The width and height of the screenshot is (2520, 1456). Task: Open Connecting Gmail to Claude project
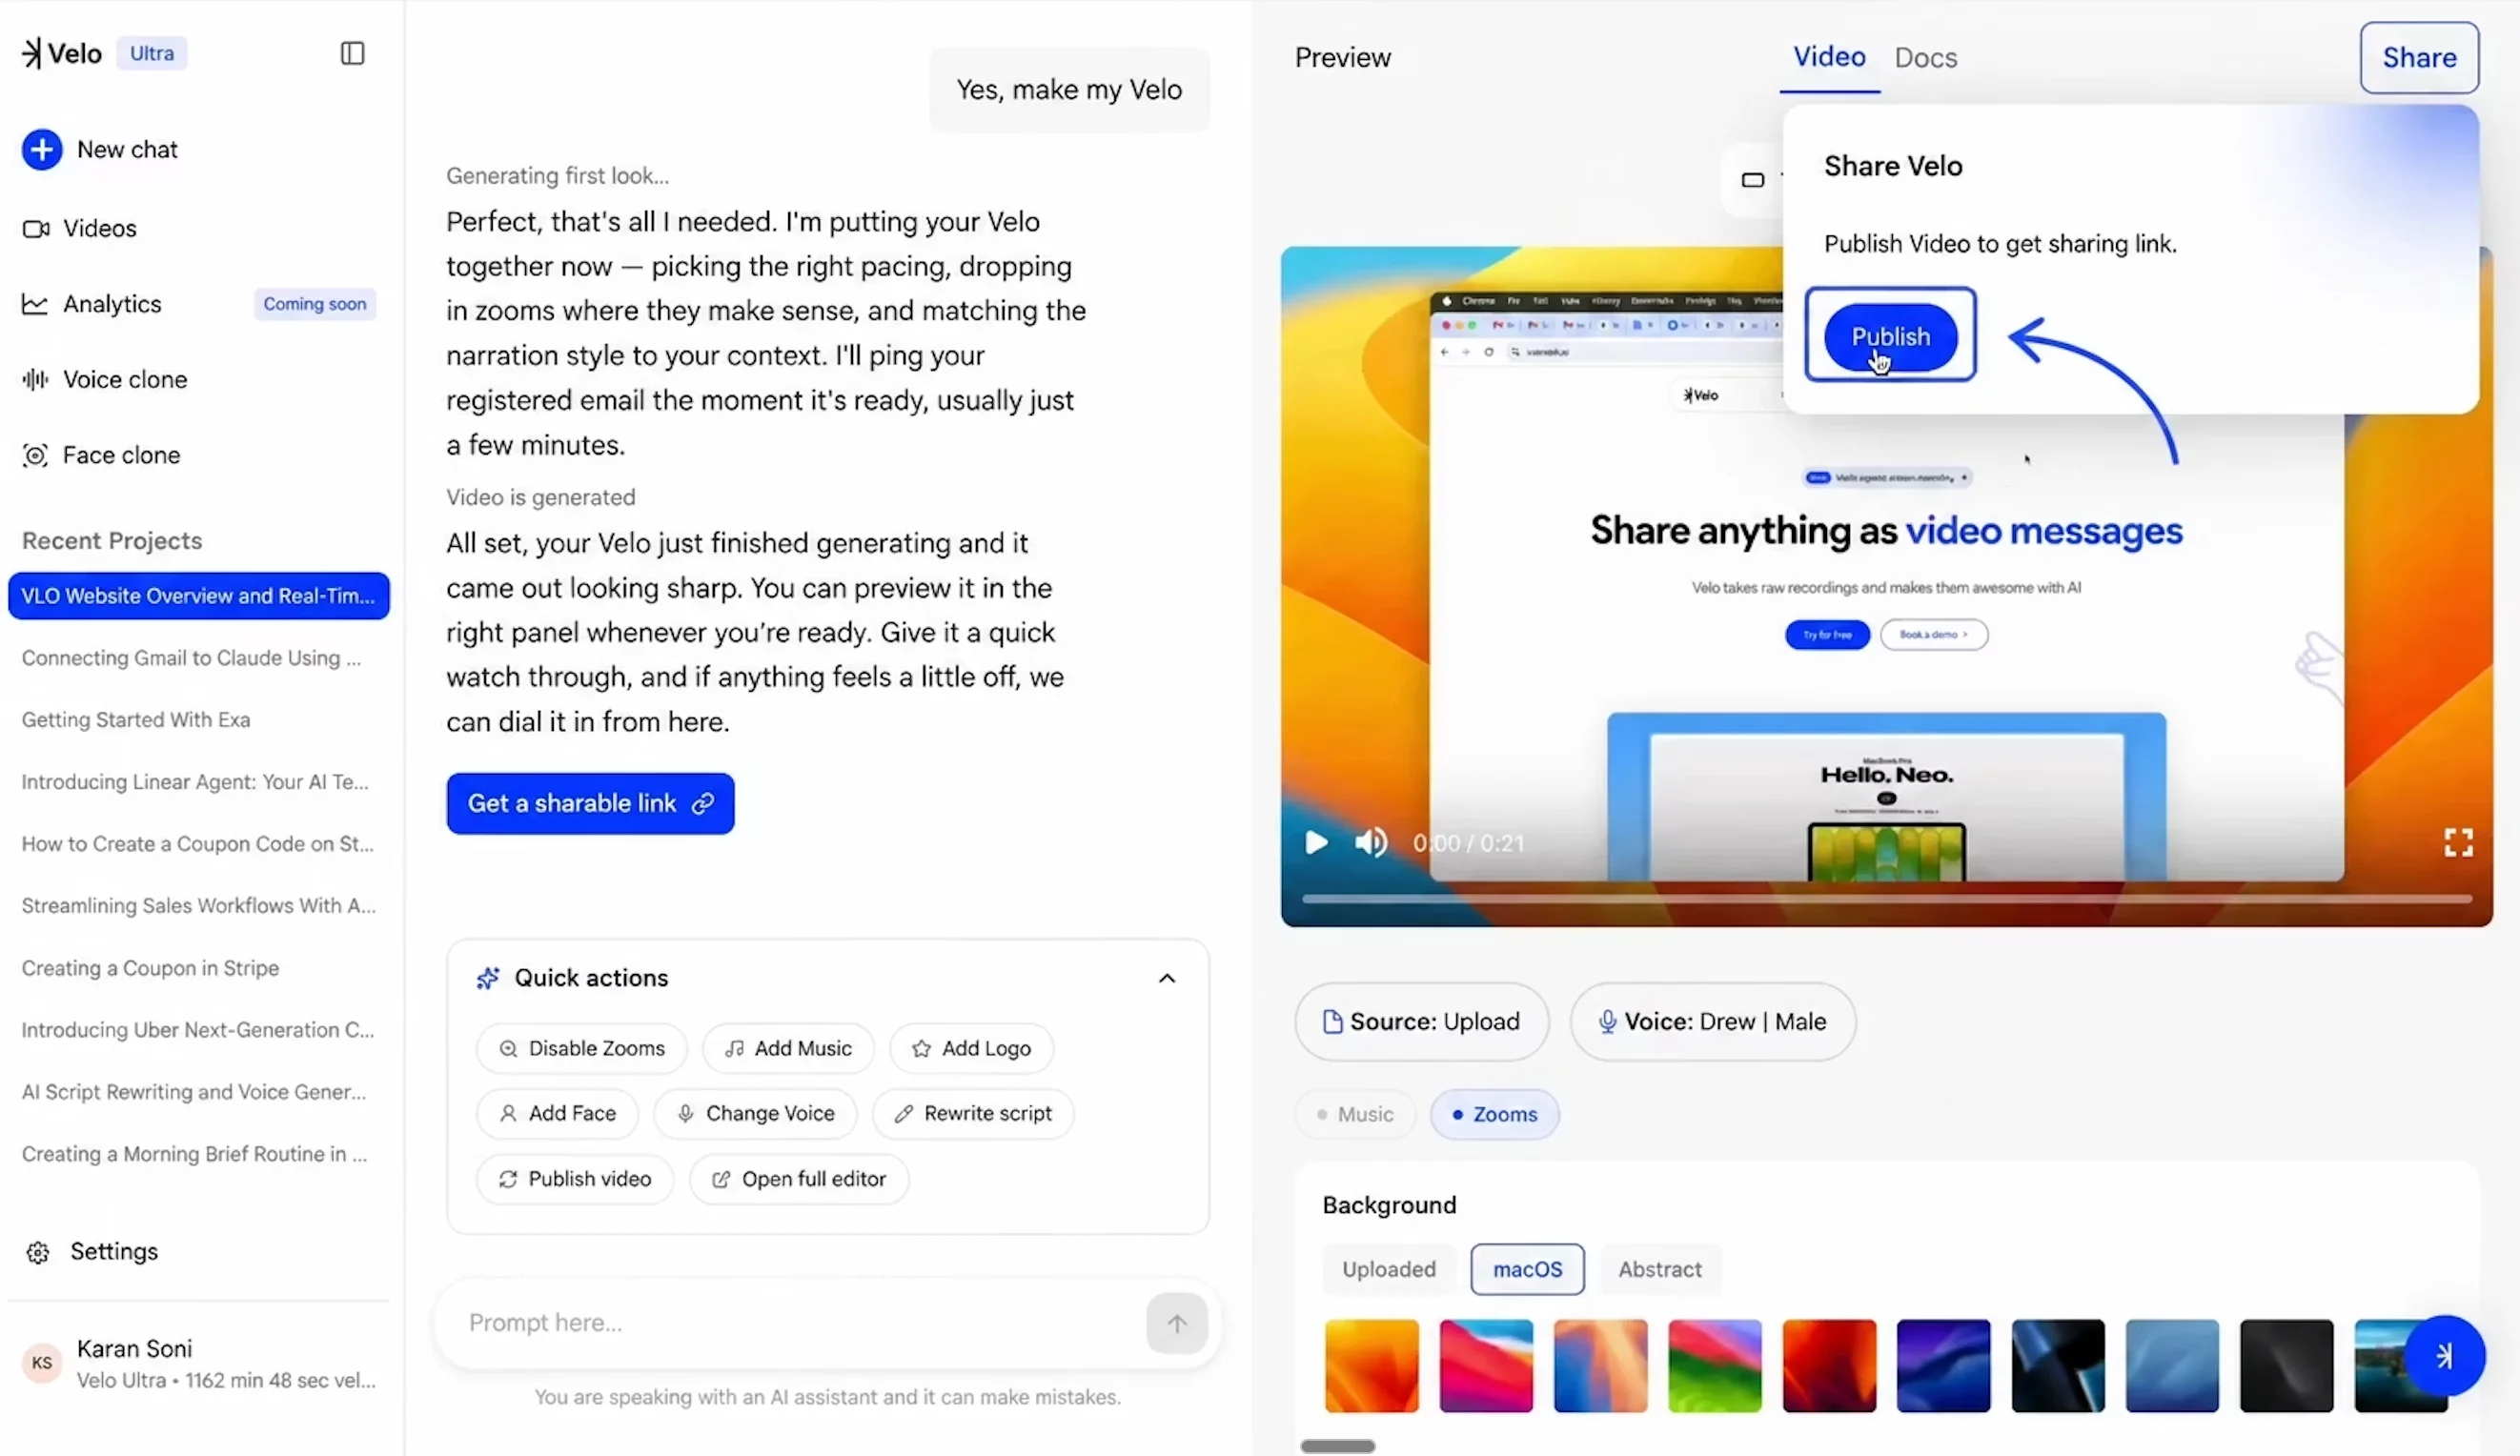pyautogui.click(x=192, y=658)
